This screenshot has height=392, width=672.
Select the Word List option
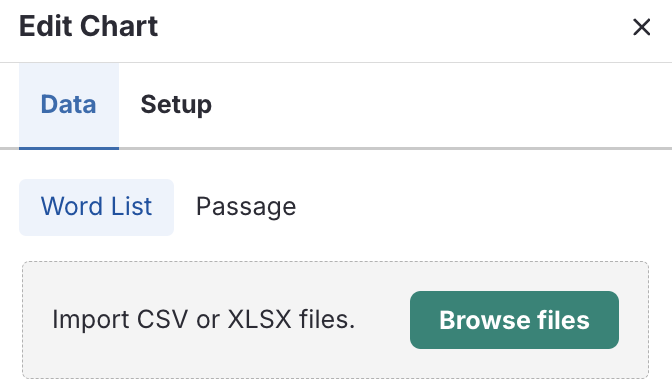(x=96, y=207)
